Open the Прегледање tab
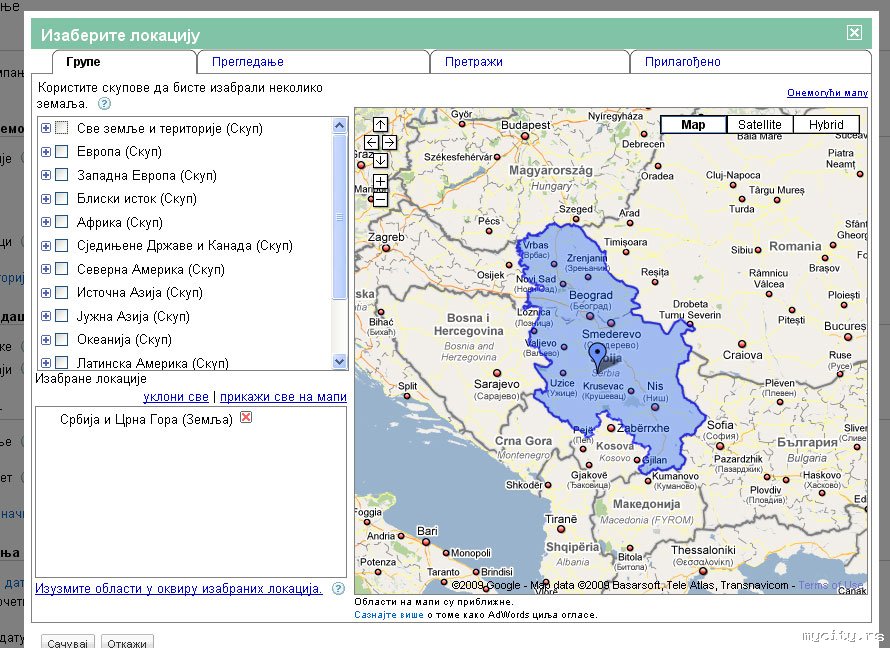The width and height of the screenshot is (890, 648). (248, 62)
